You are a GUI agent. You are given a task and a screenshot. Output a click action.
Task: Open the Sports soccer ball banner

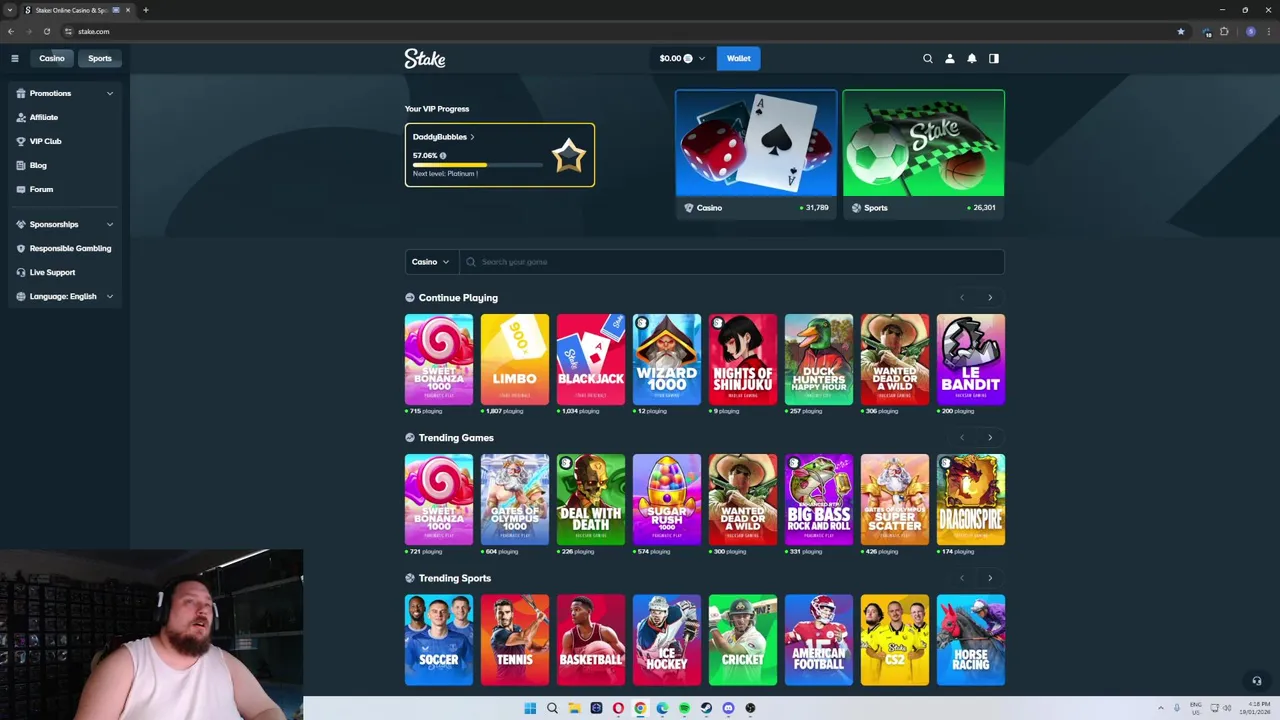(924, 153)
